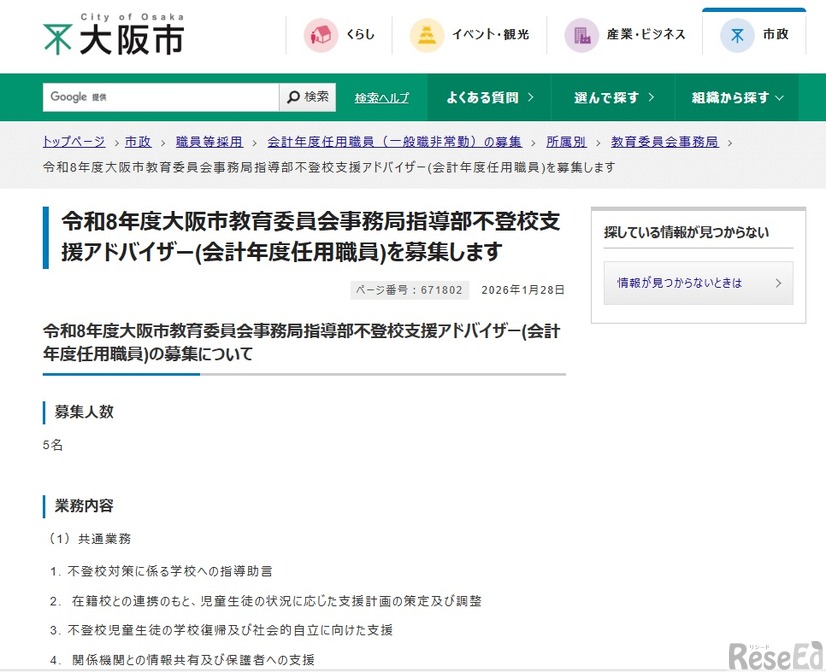Open the purple 産業・ビジネス building icon
The height and width of the screenshot is (672, 826).
580,33
